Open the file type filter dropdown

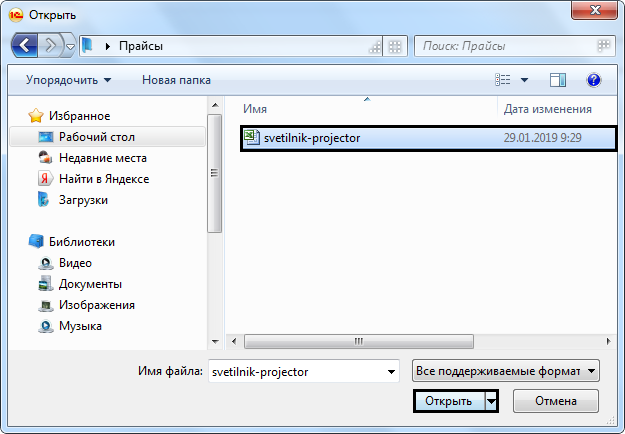pyautogui.click(x=505, y=371)
